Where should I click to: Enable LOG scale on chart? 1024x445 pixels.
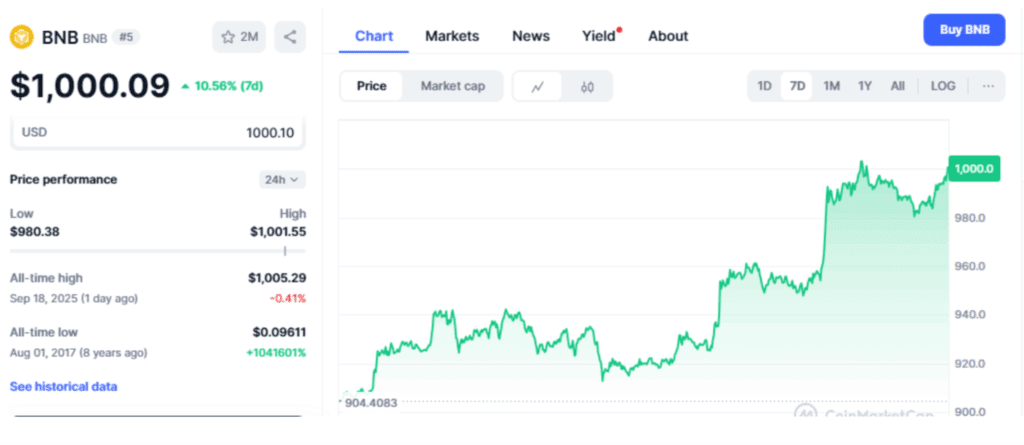click(943, 86)
